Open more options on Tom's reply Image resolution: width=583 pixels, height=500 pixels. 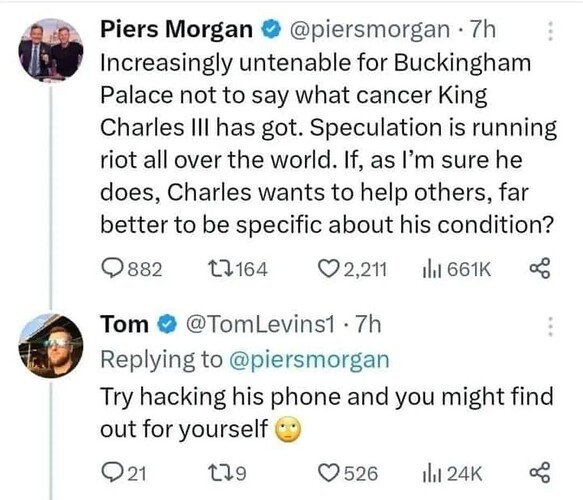coord(551,326)
